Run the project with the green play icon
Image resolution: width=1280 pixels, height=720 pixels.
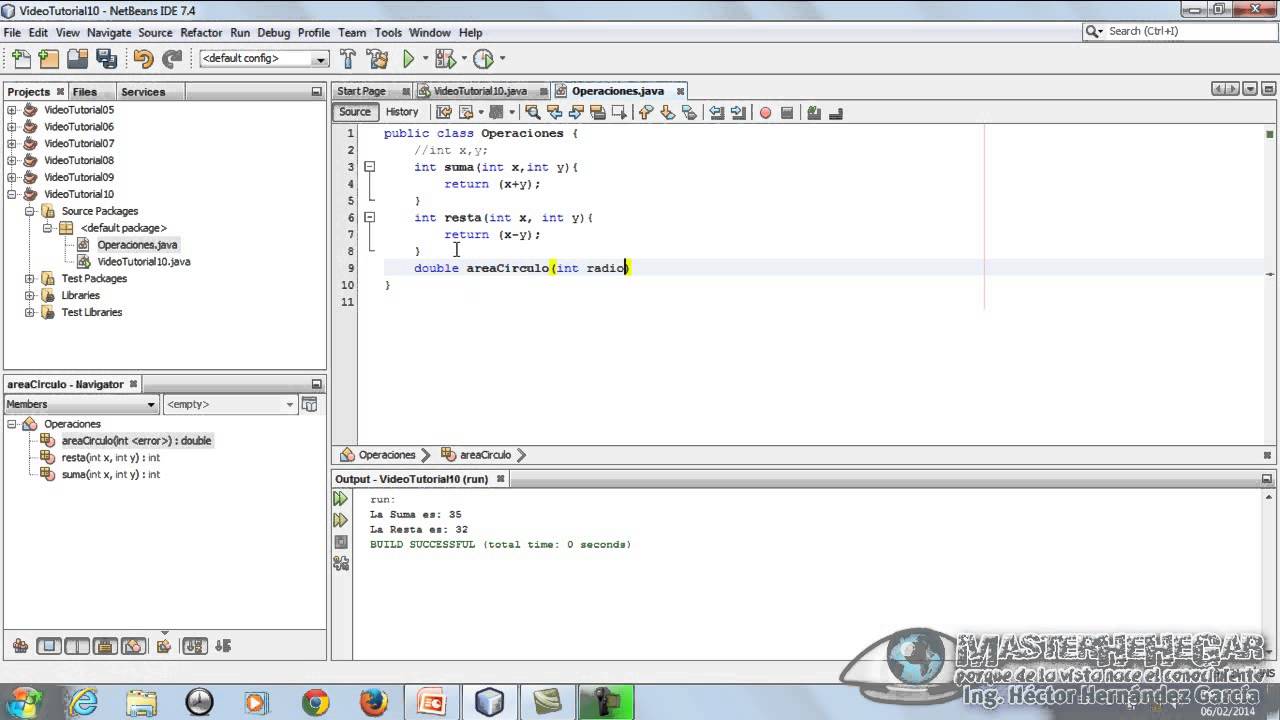408,59
